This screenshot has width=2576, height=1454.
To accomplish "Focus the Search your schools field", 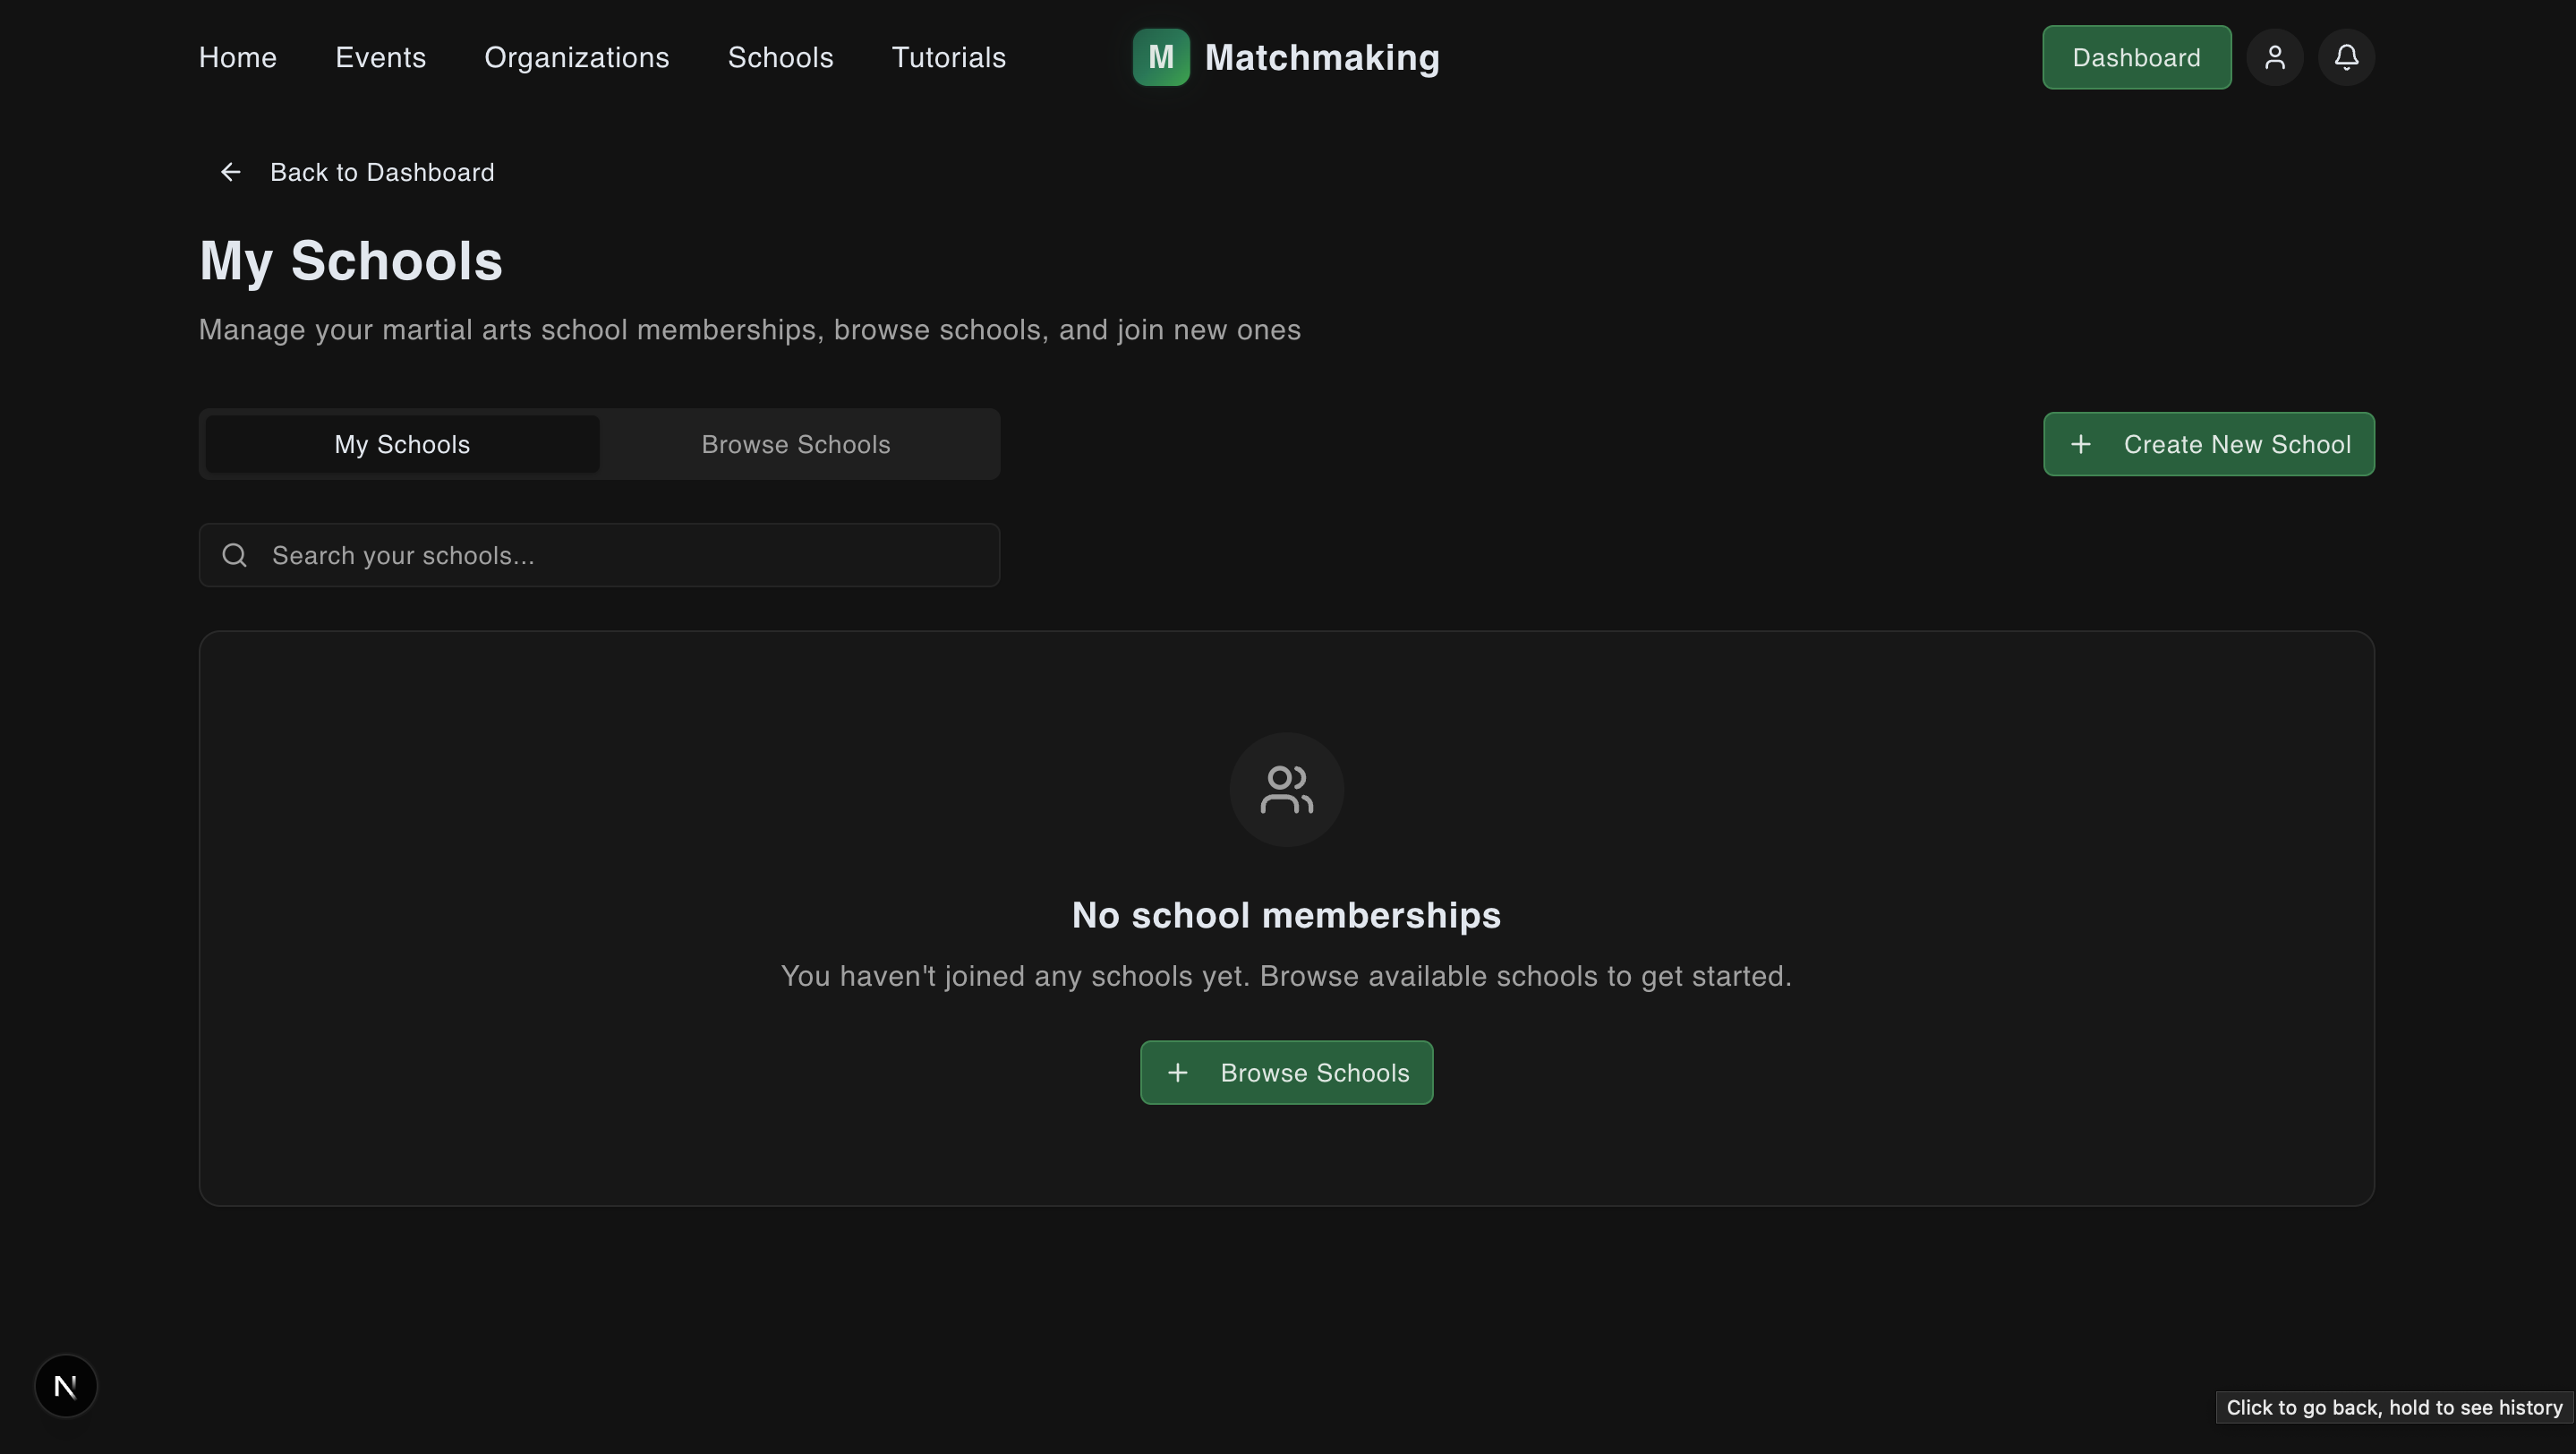I will (x=599, y=555).
